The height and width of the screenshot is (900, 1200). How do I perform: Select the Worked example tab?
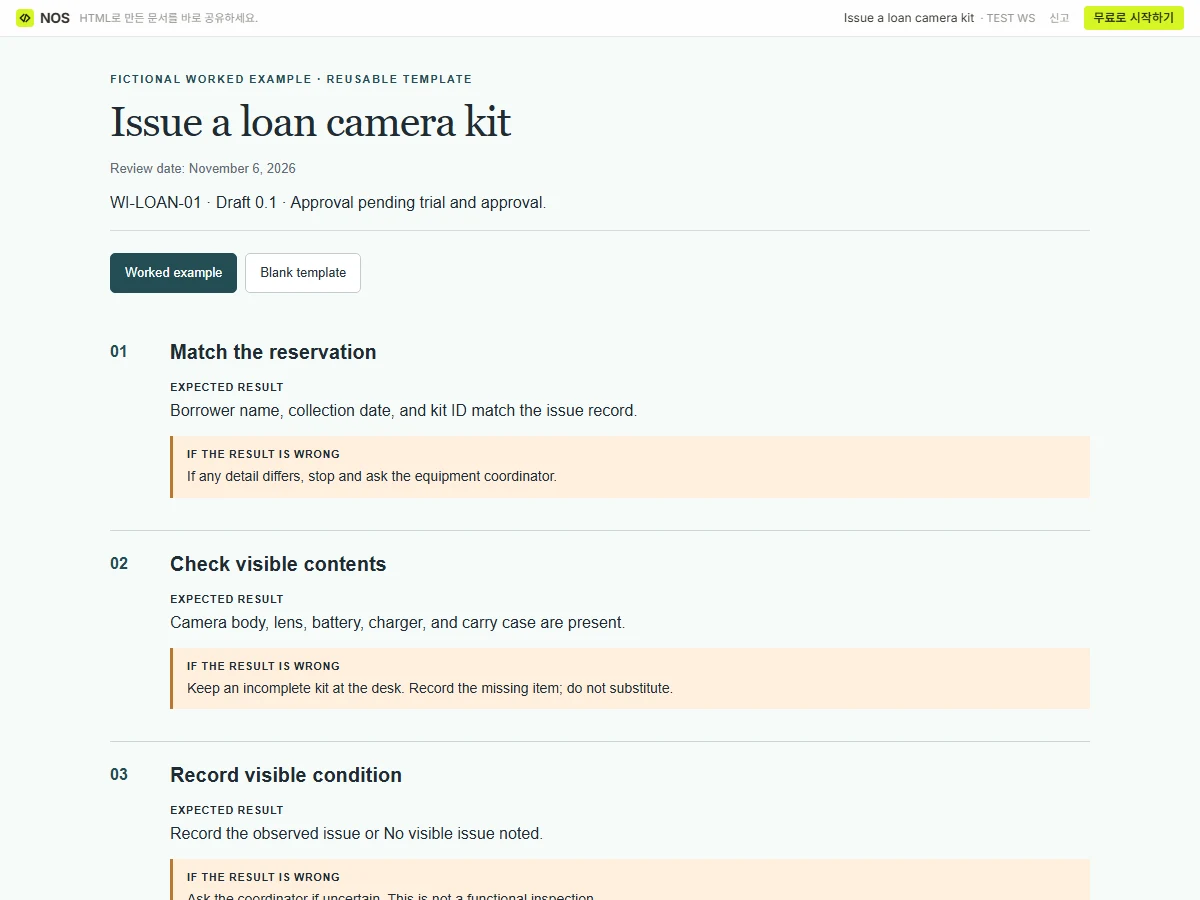173,273
